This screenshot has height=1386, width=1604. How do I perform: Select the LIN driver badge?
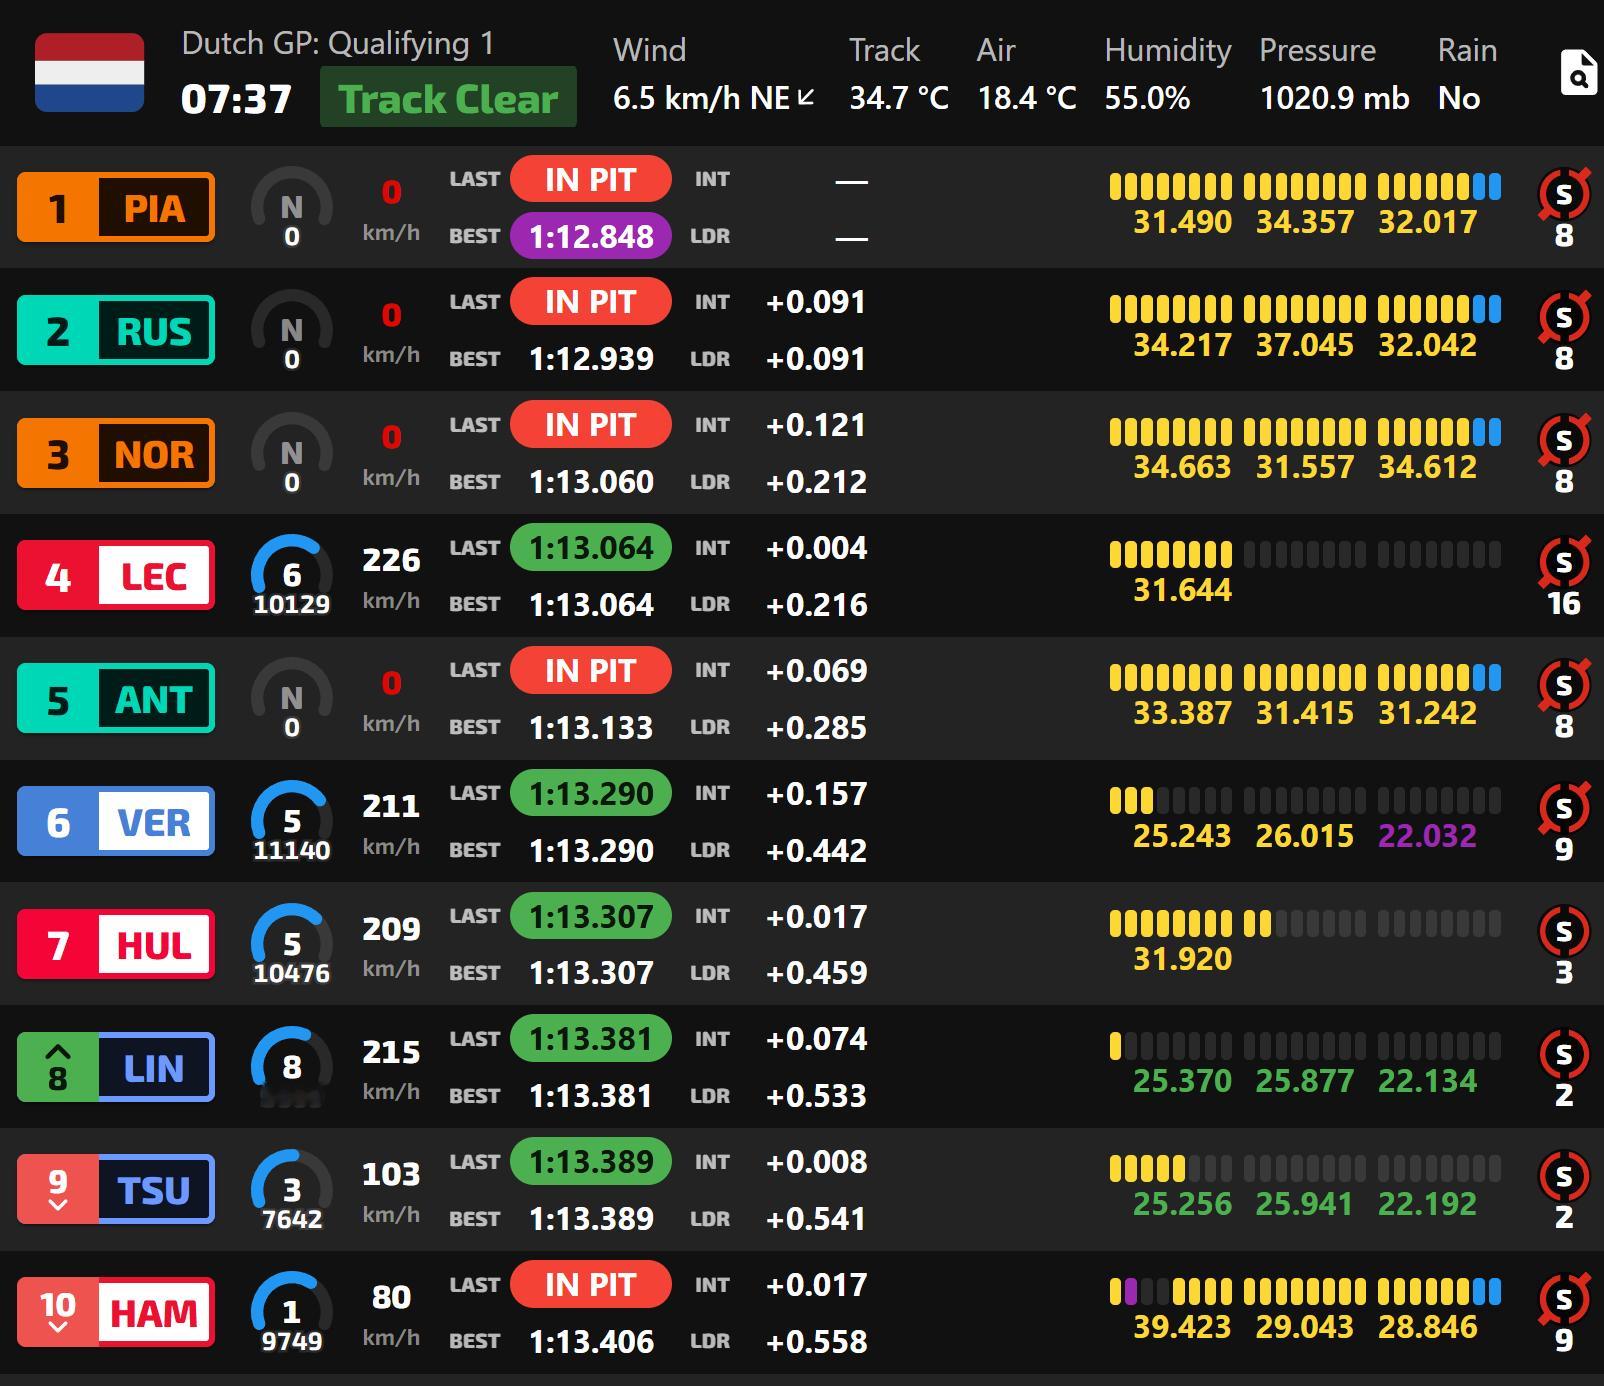[116, 1067]
